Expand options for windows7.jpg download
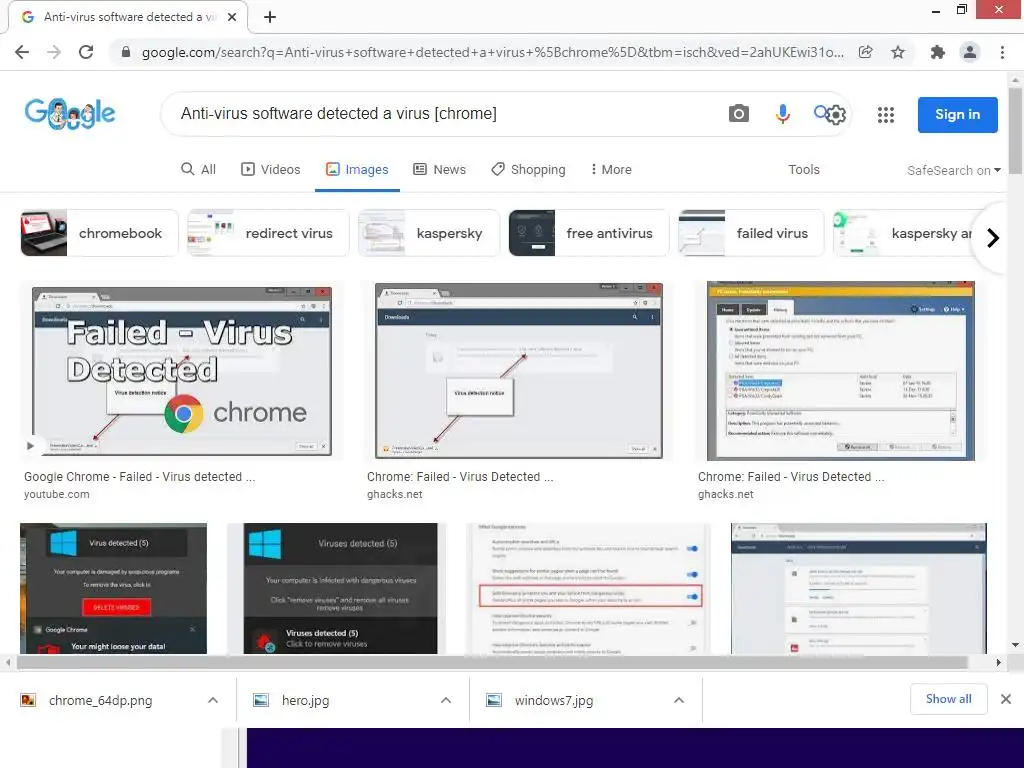1024x768 pixels. point(679,701)
